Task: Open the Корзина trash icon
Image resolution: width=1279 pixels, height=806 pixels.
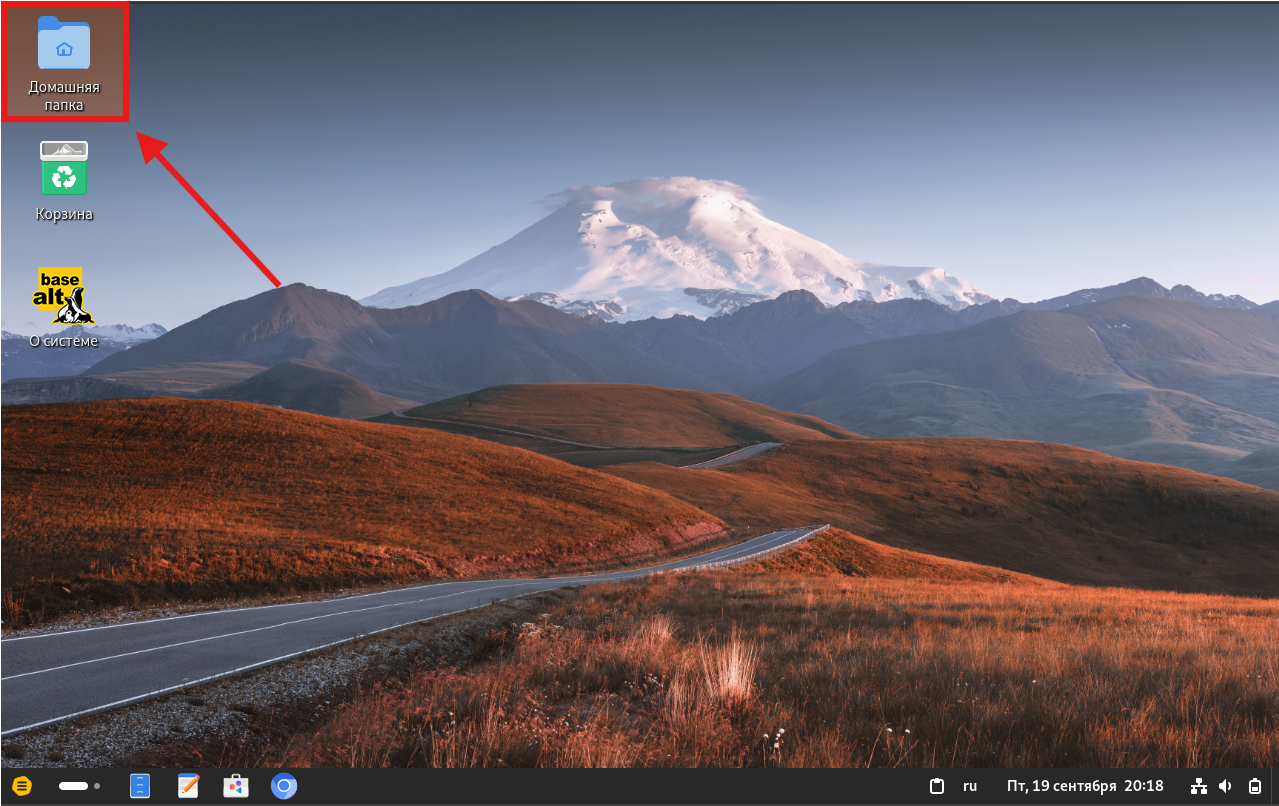Action: tap(64, 169)
